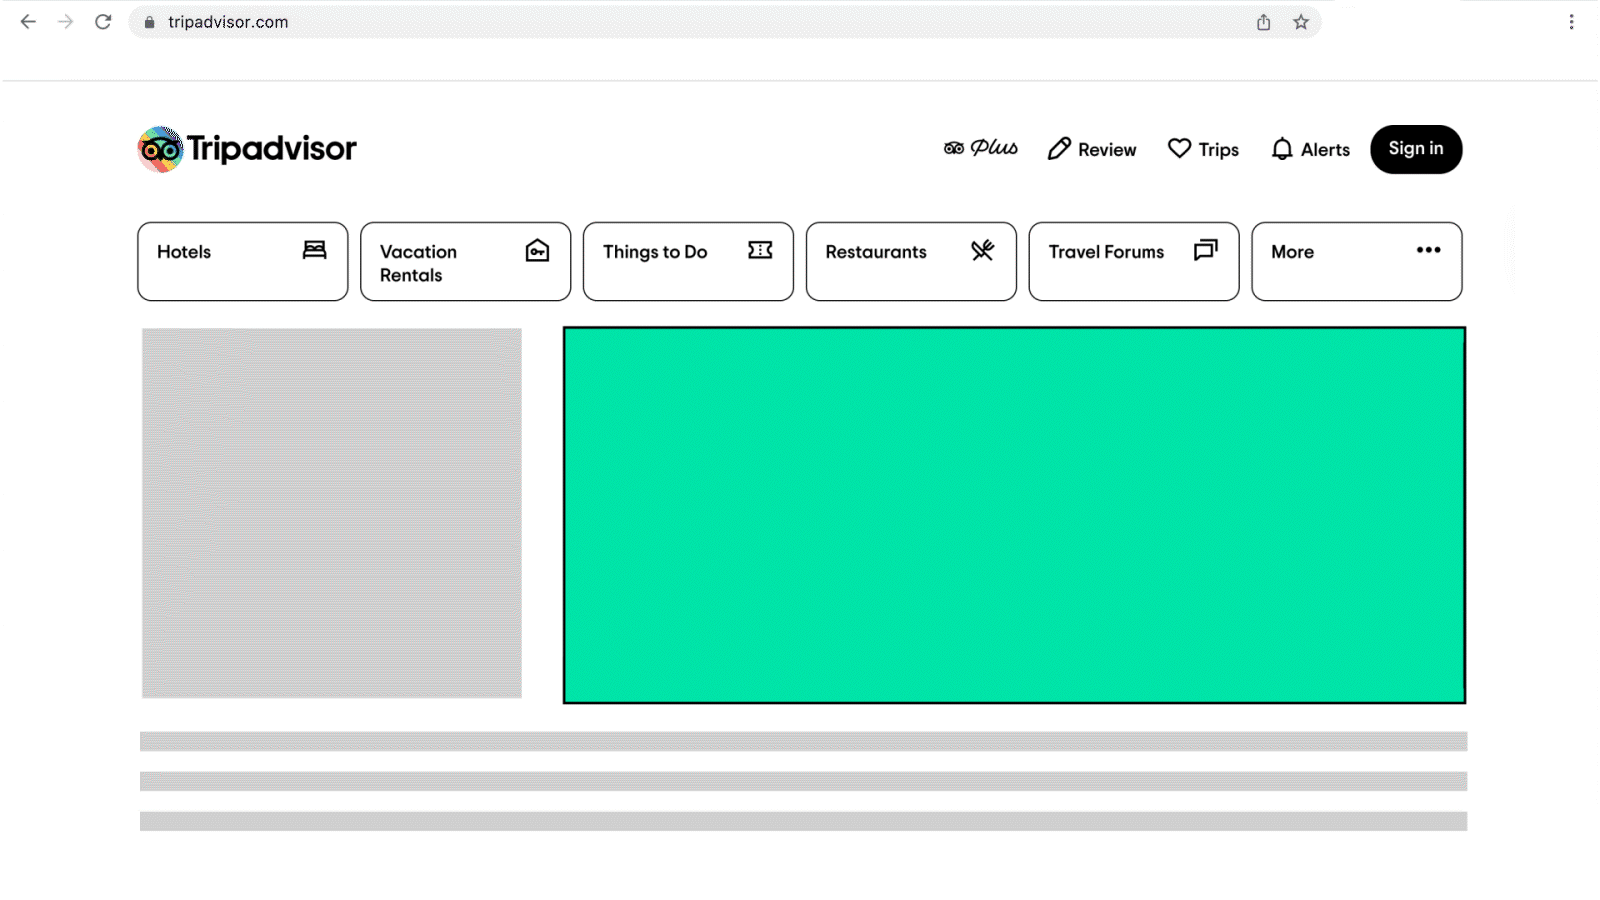The height and width of the screenshot is (900, 1600).
Task: Open Travel Forums category
Action: point(1134,261)
